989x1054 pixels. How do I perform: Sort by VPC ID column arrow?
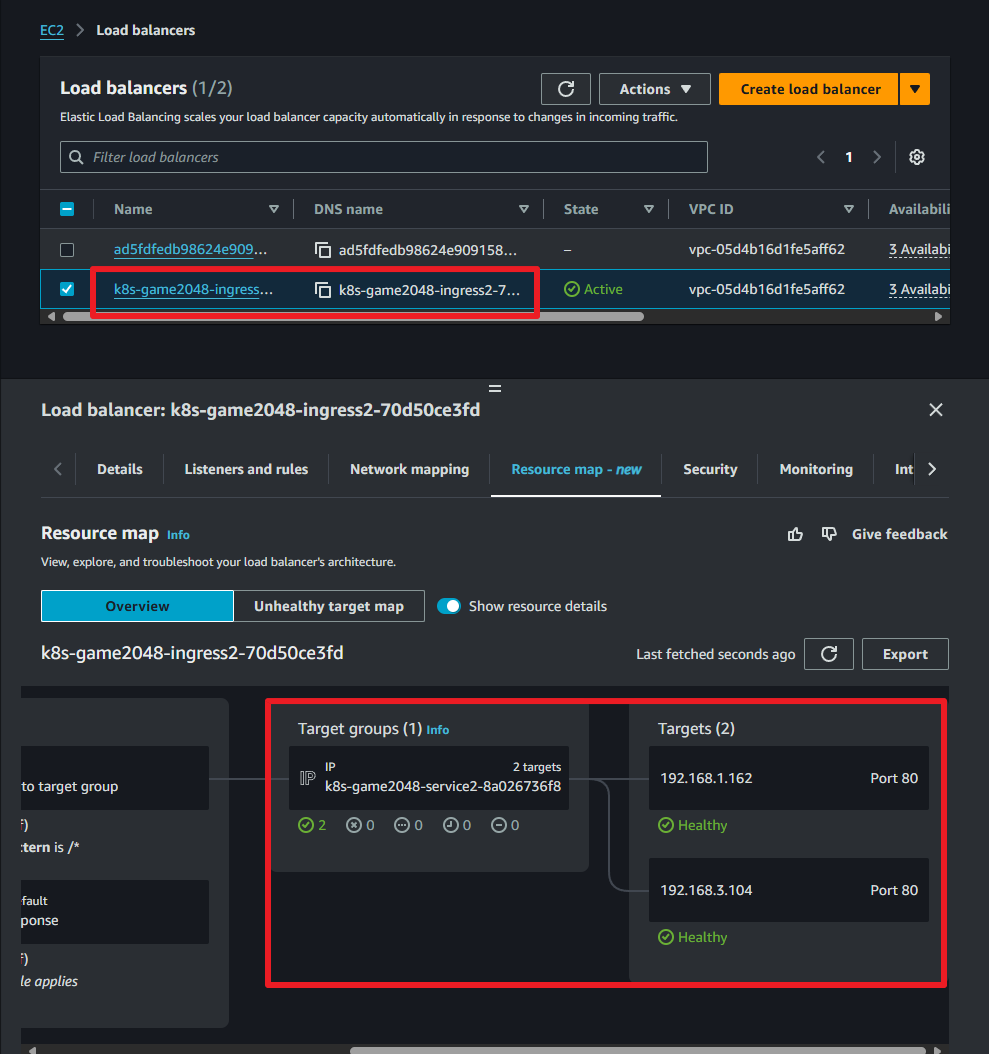[848, 210]
